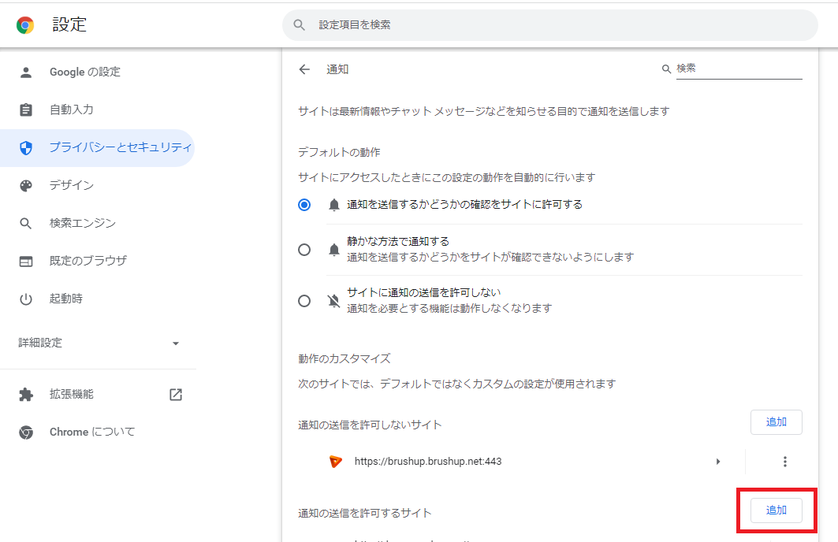This screenshot has width=838, height=542.
Task: Focus the 検索 field in 通知 header
Action: click(739, 69)
